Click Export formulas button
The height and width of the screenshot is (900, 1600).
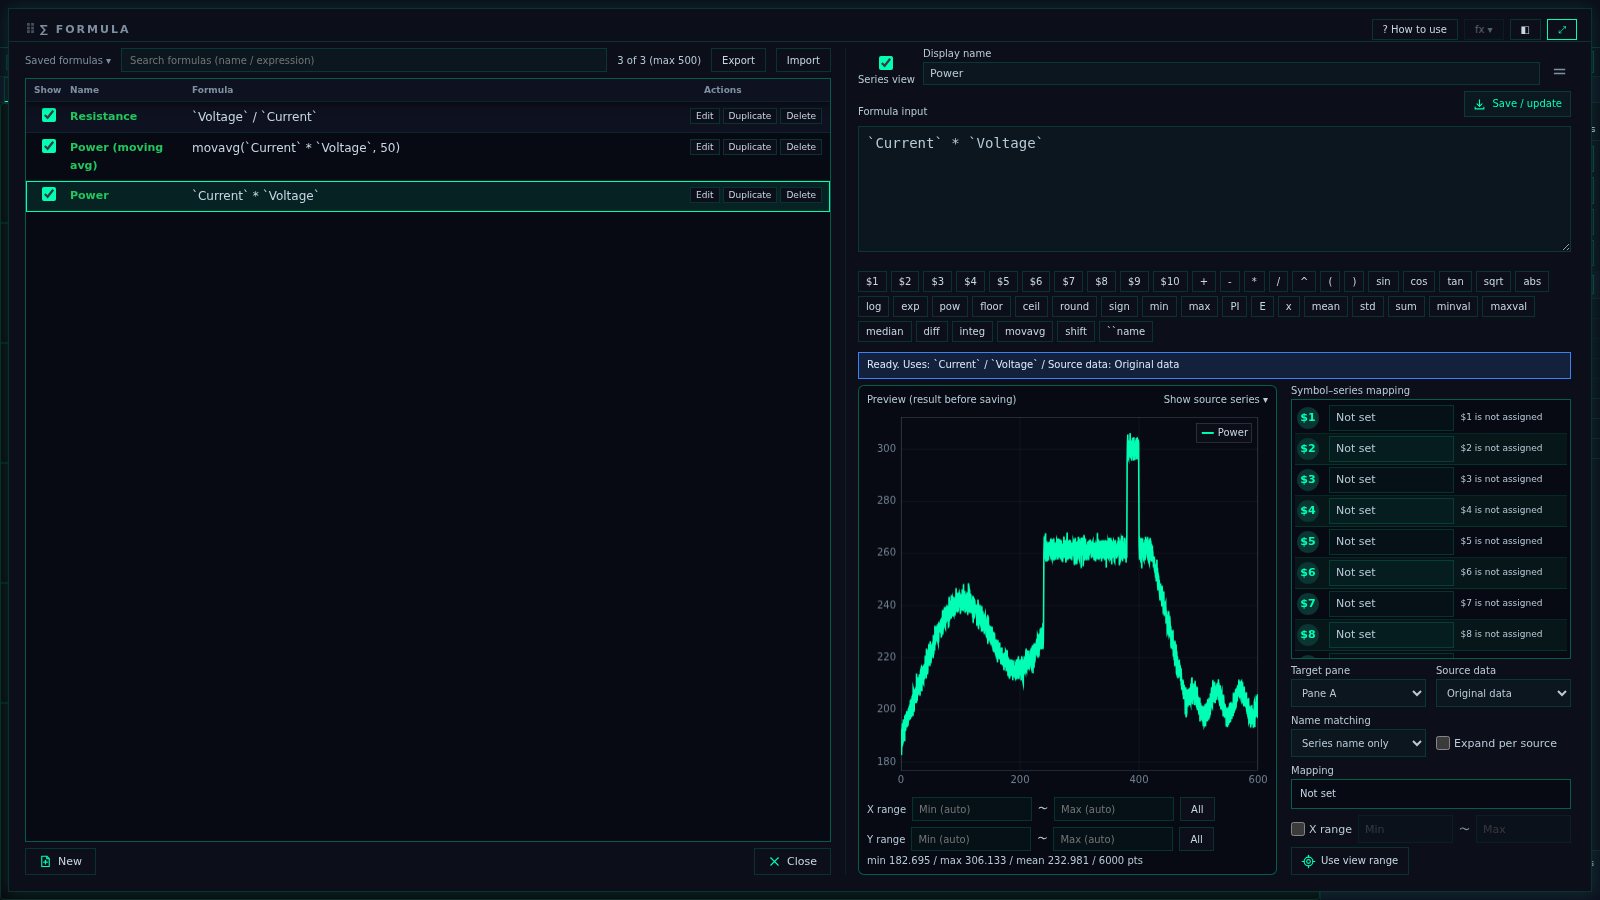[x=738, y=61]
